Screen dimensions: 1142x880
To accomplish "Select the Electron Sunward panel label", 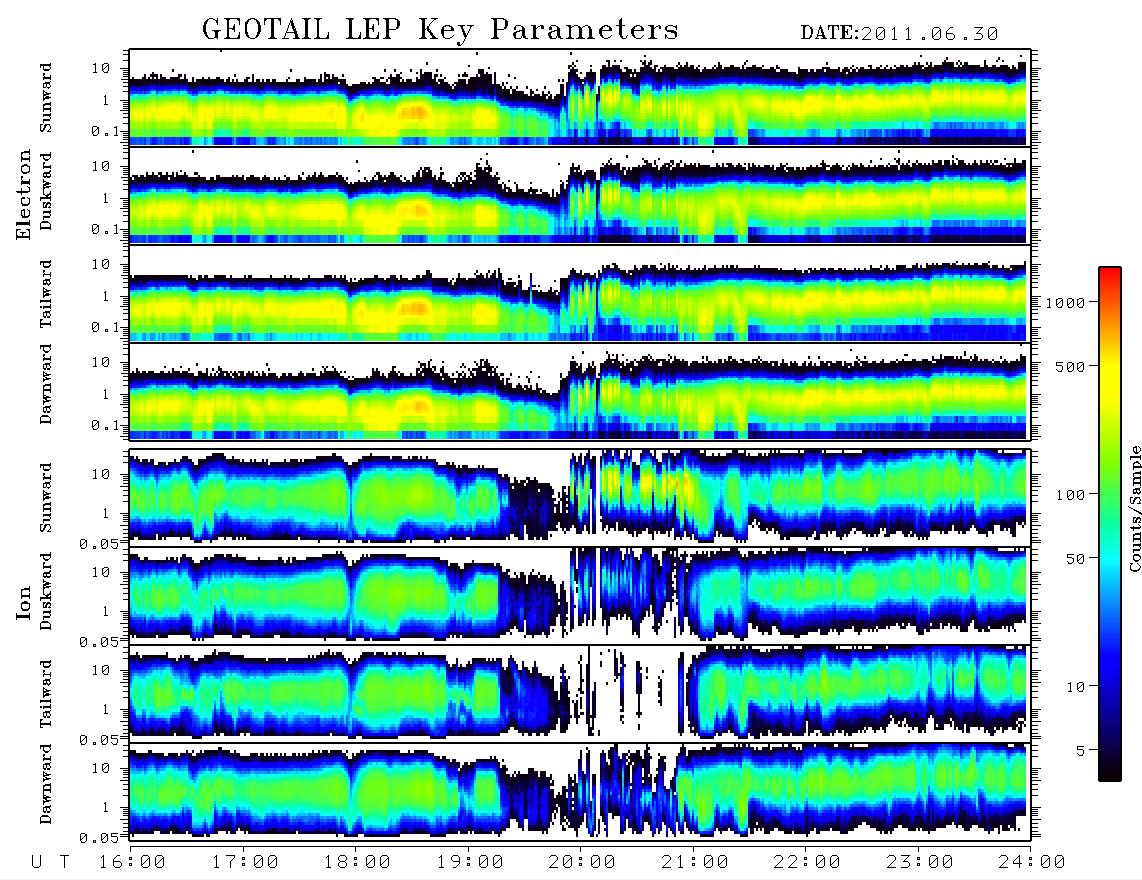I will (x=46, y=98).
